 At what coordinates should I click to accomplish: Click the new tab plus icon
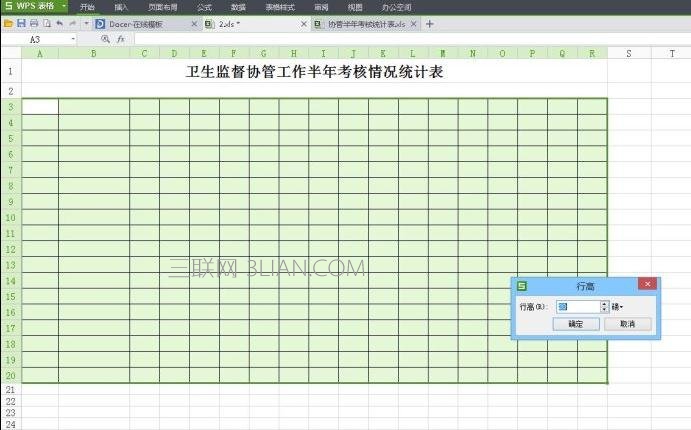point(430,24)
